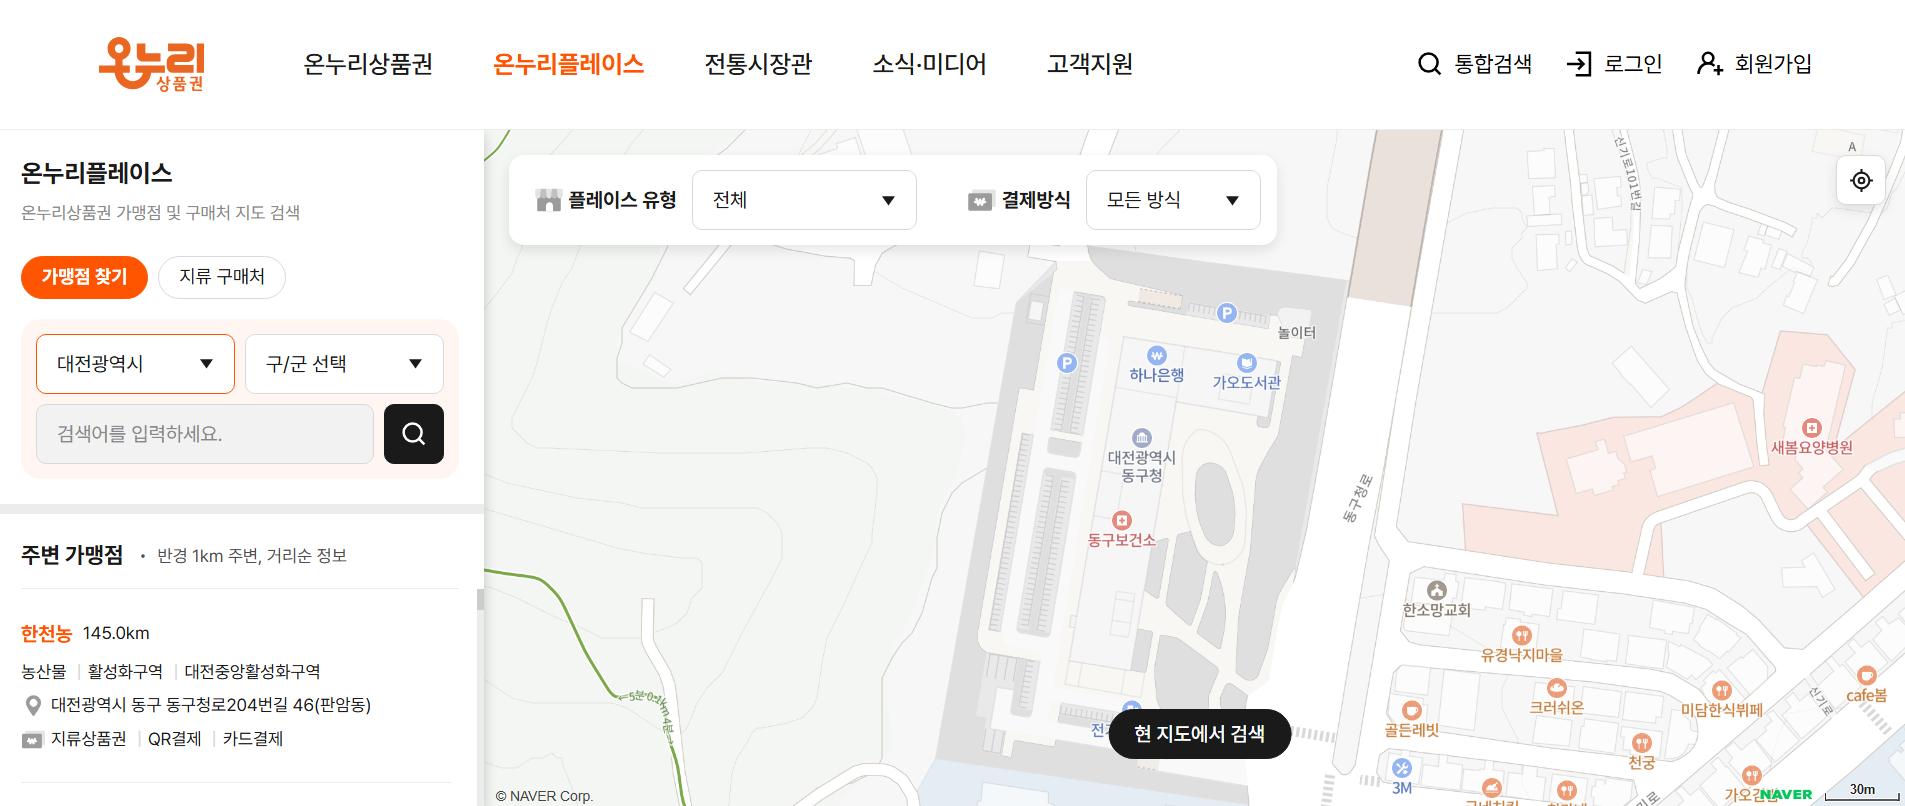The width and height of the screenshot is (1905, 806).
Task: Open 고객지원 menu
Action: click(x=1090, y=64)
